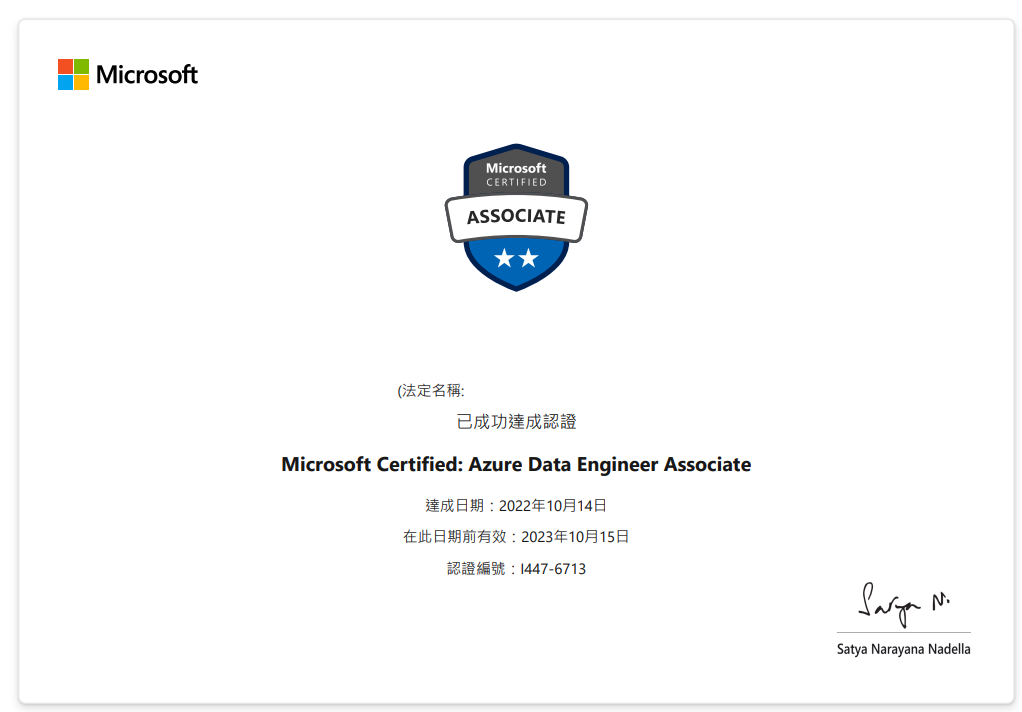Click the Satya Narayana Nadella name
This screenshot has width=1022, height=712.
(x=903, y=649)
